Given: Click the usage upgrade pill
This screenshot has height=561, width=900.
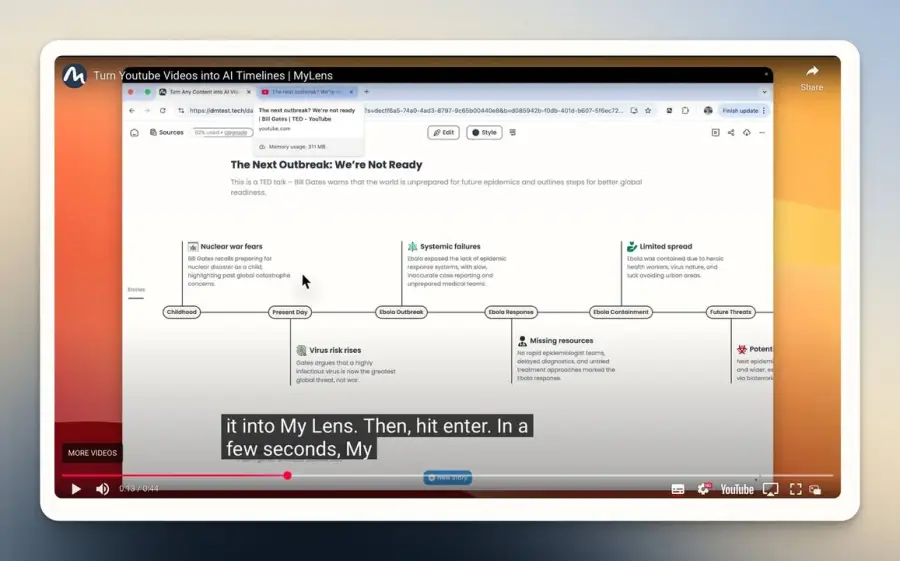Looking at the screenshot, I should 222,133.
